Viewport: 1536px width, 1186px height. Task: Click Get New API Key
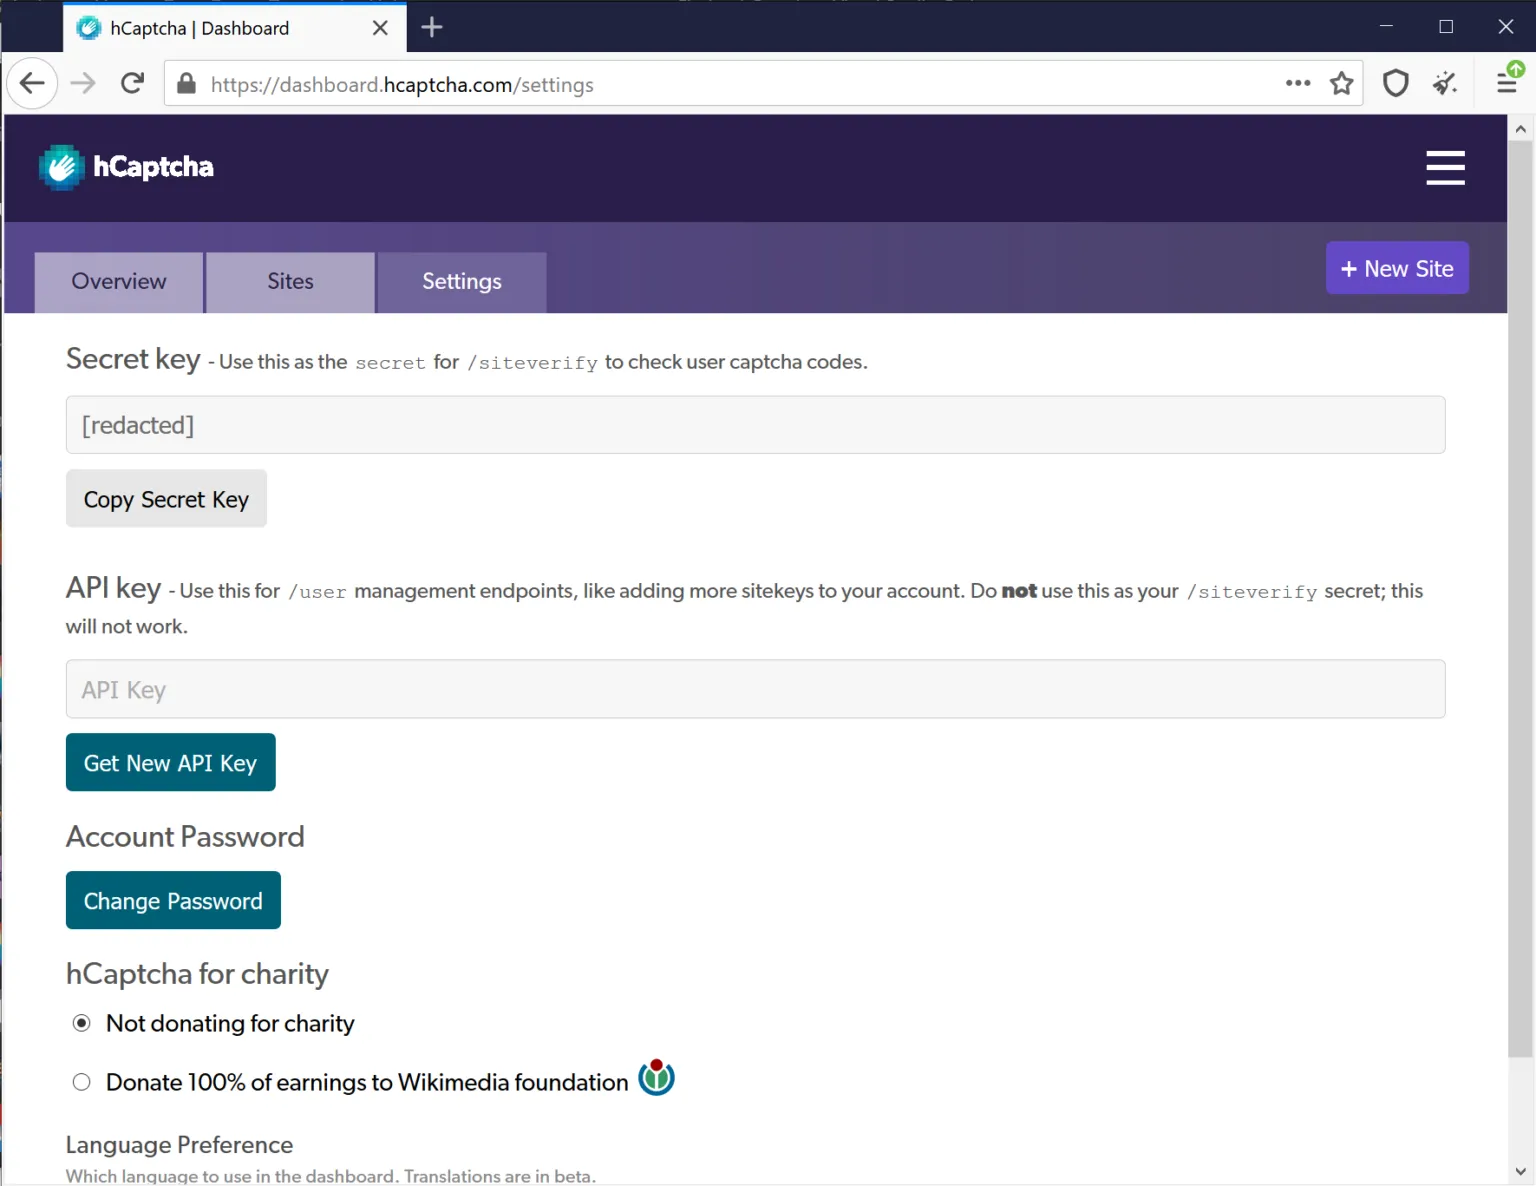click(x=170, y=762)
